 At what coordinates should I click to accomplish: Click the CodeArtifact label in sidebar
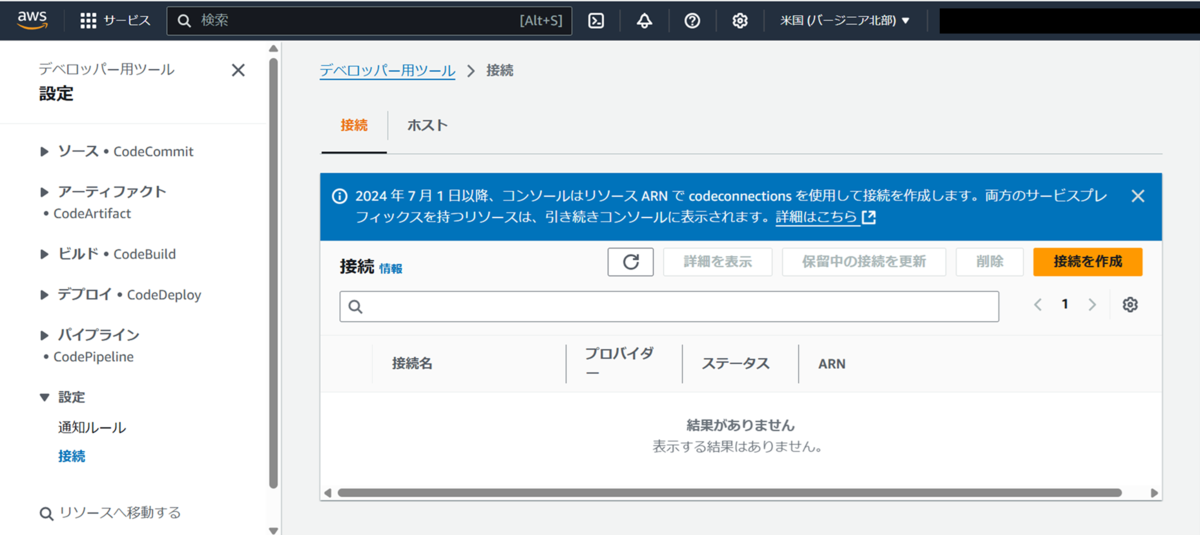tap(92, 214)
